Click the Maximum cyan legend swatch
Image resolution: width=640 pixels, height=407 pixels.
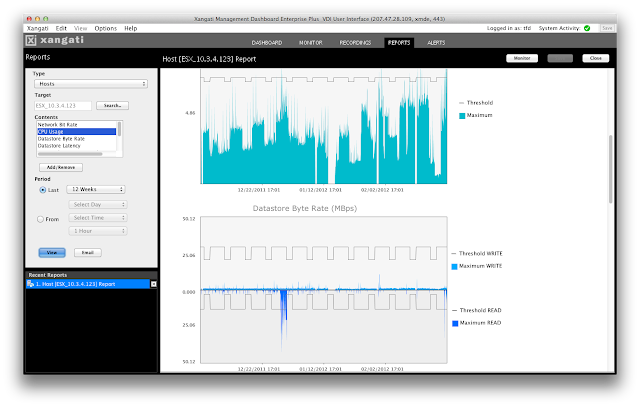click(x=462, y=116)
